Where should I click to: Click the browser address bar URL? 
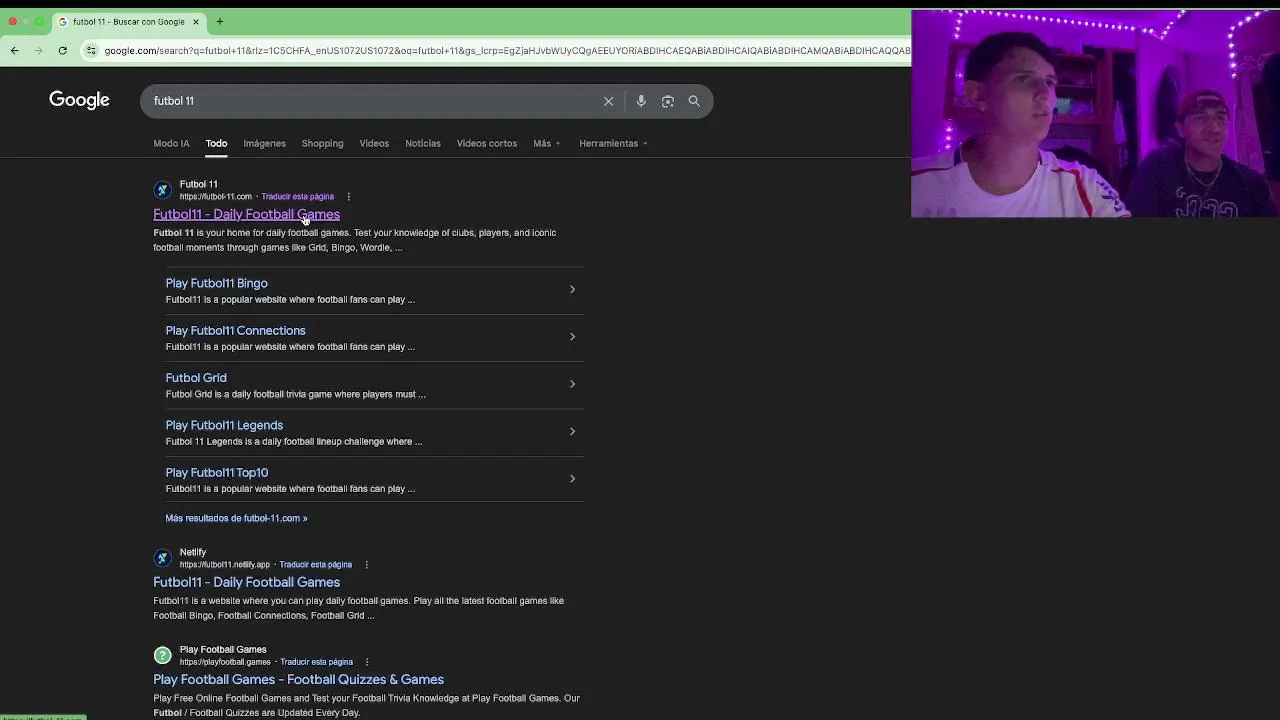506,50
